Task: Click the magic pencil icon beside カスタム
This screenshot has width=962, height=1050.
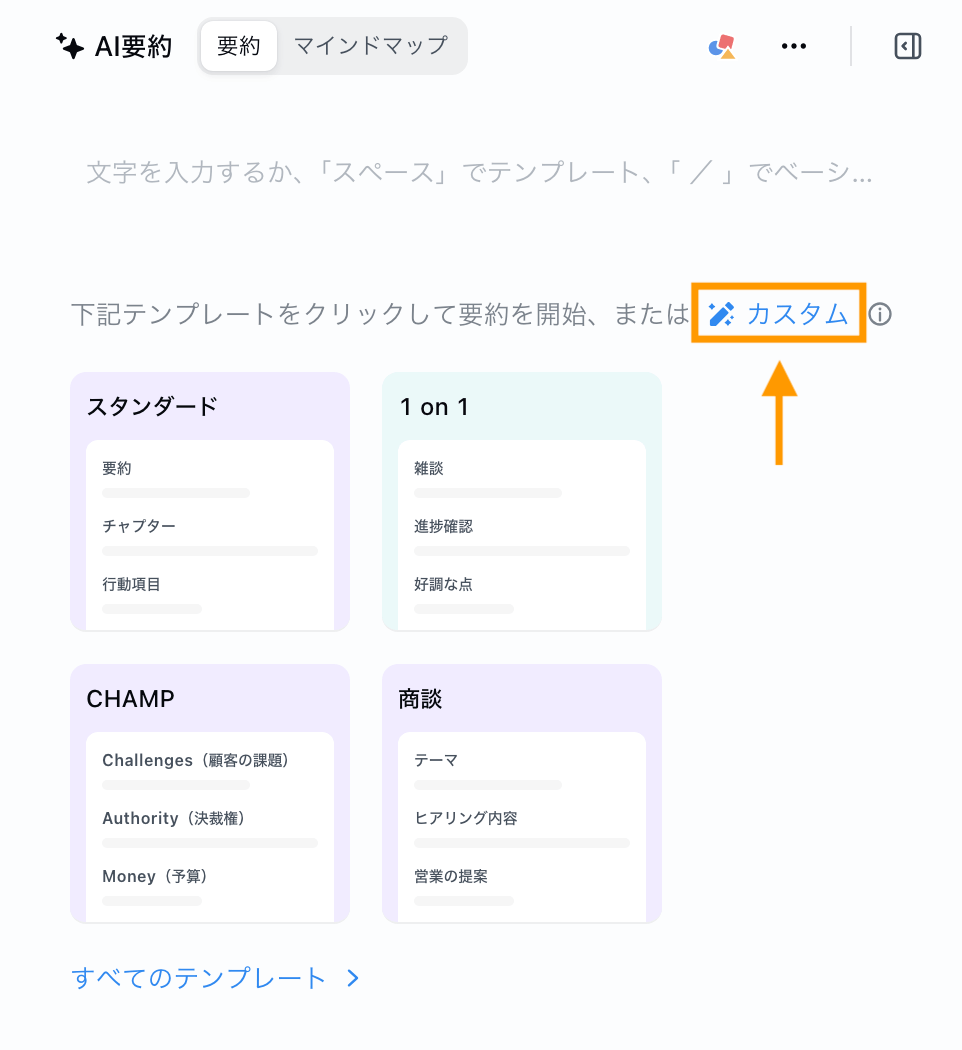Action: click(722, 314)
